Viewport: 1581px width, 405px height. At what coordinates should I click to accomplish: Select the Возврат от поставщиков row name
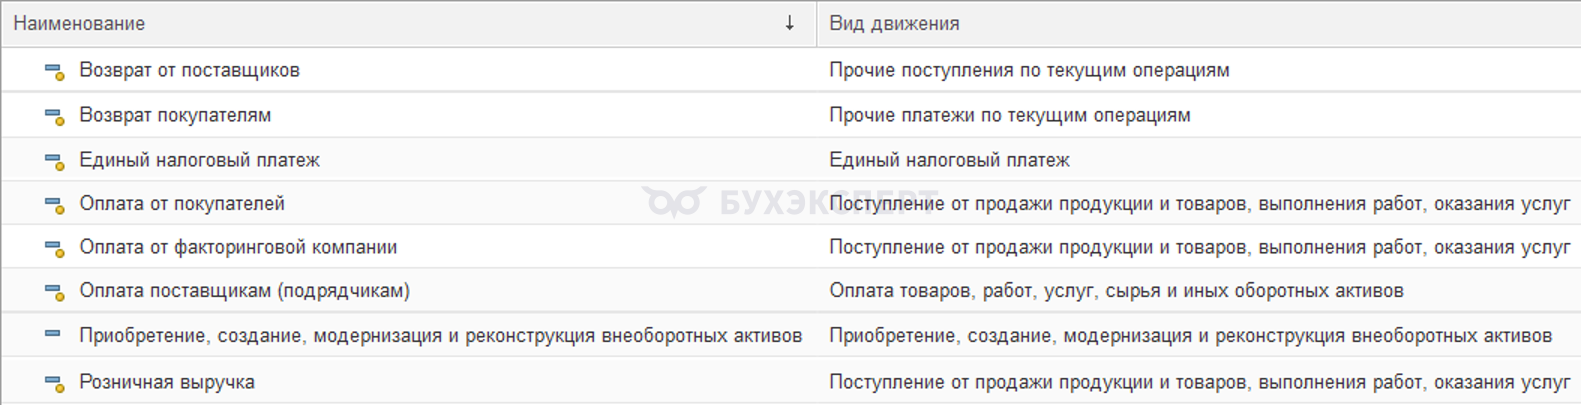coord(189,71)
